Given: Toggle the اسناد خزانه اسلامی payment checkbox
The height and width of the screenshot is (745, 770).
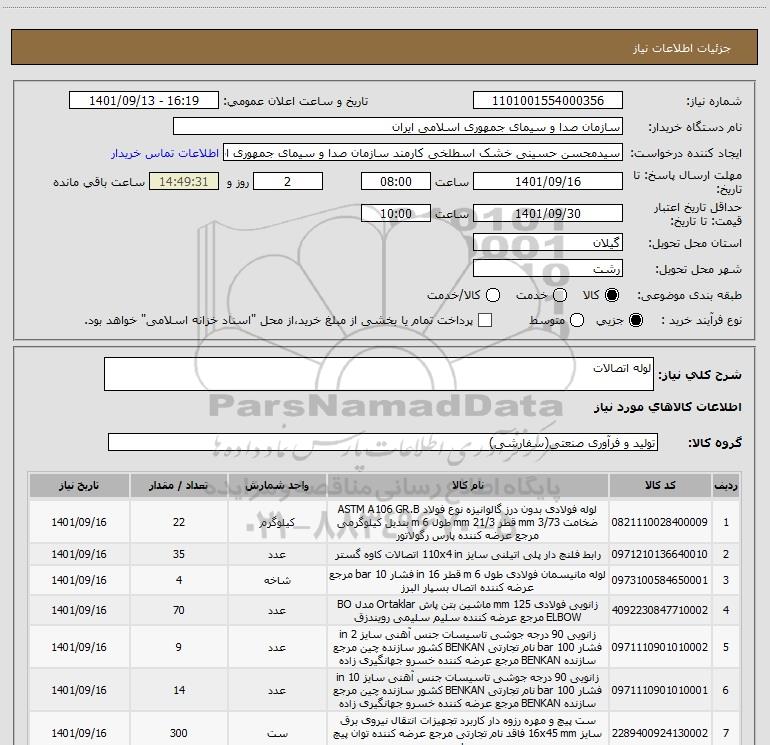Looking at the screenshot, I should (x=485, y=320).
